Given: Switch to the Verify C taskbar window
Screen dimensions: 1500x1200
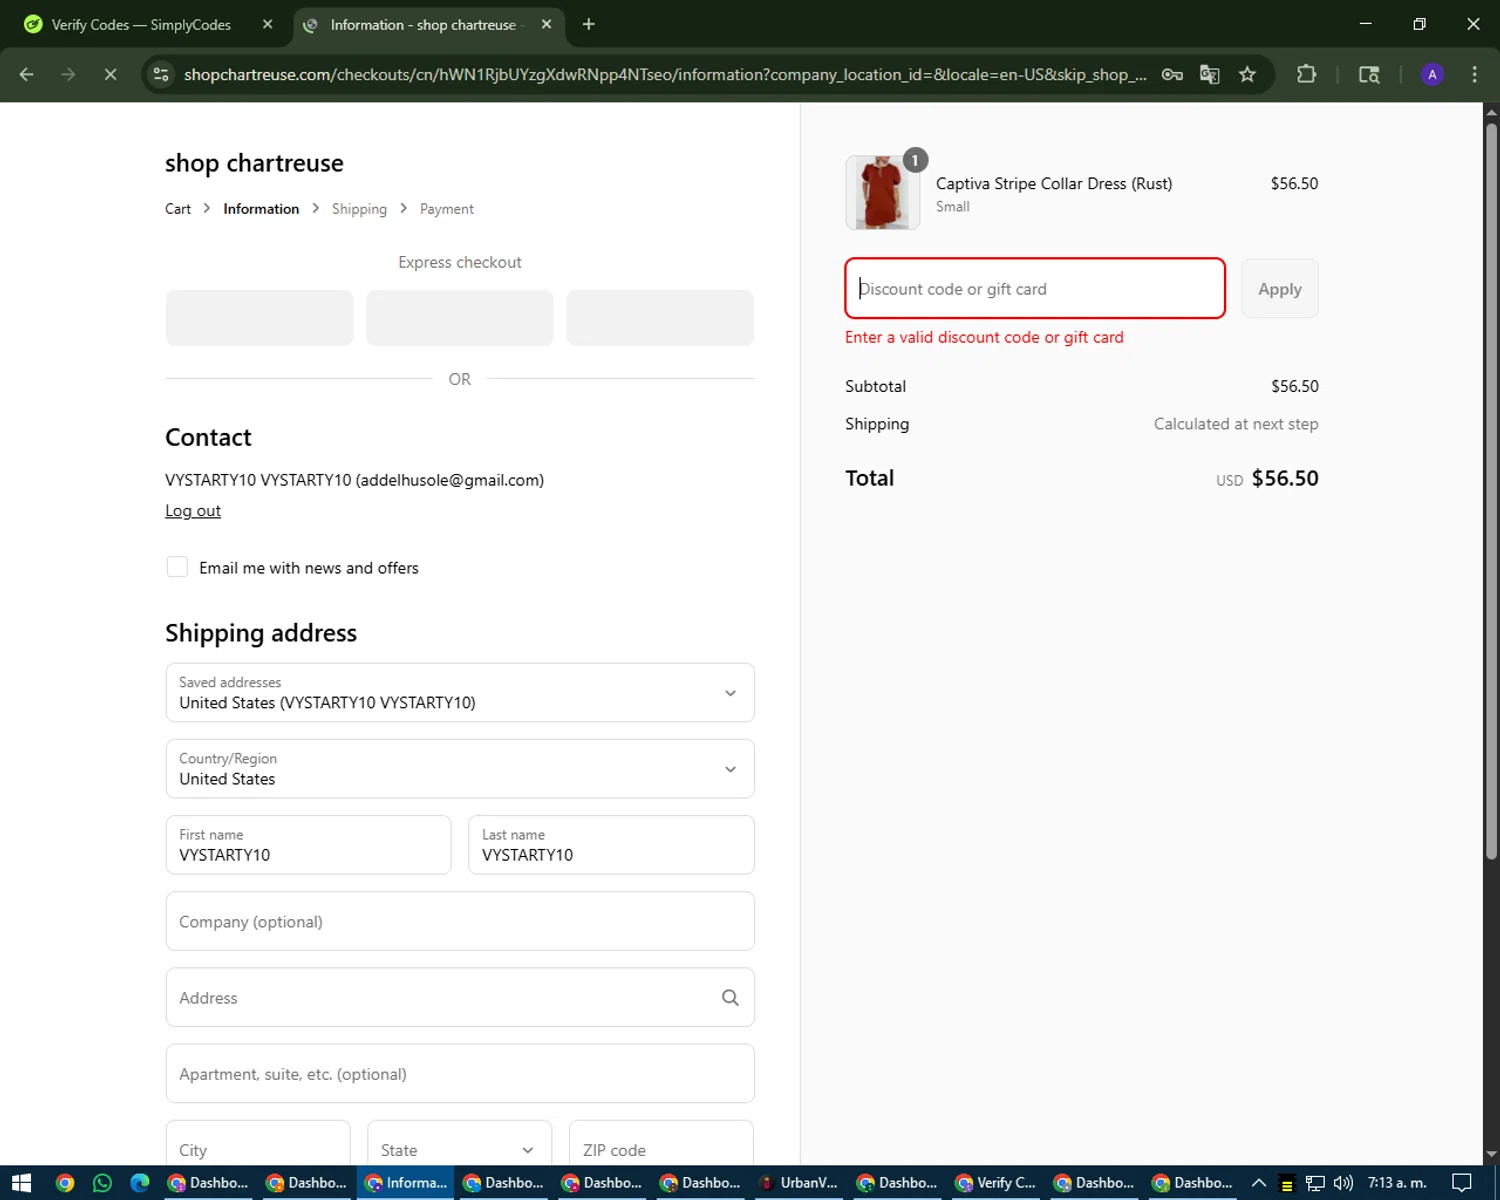Looking at the screenshot, I should click(996, 1183).
